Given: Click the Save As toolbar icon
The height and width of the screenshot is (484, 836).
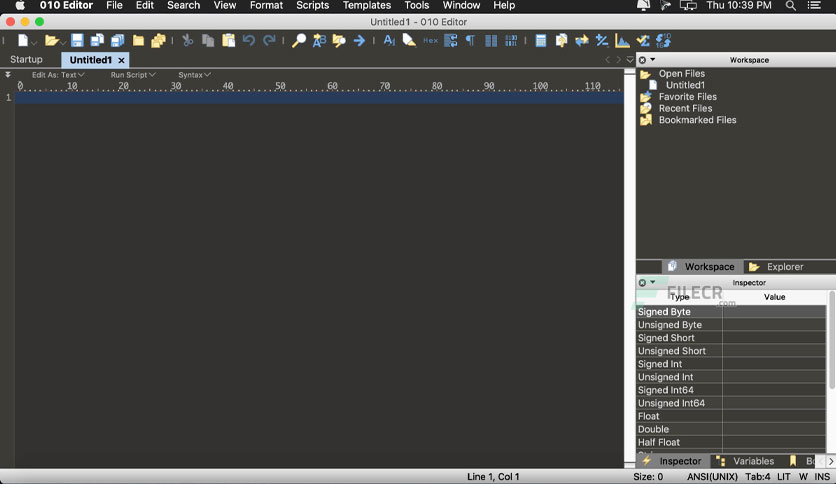Looking at the screenshot, I should [x=97, y=41].
